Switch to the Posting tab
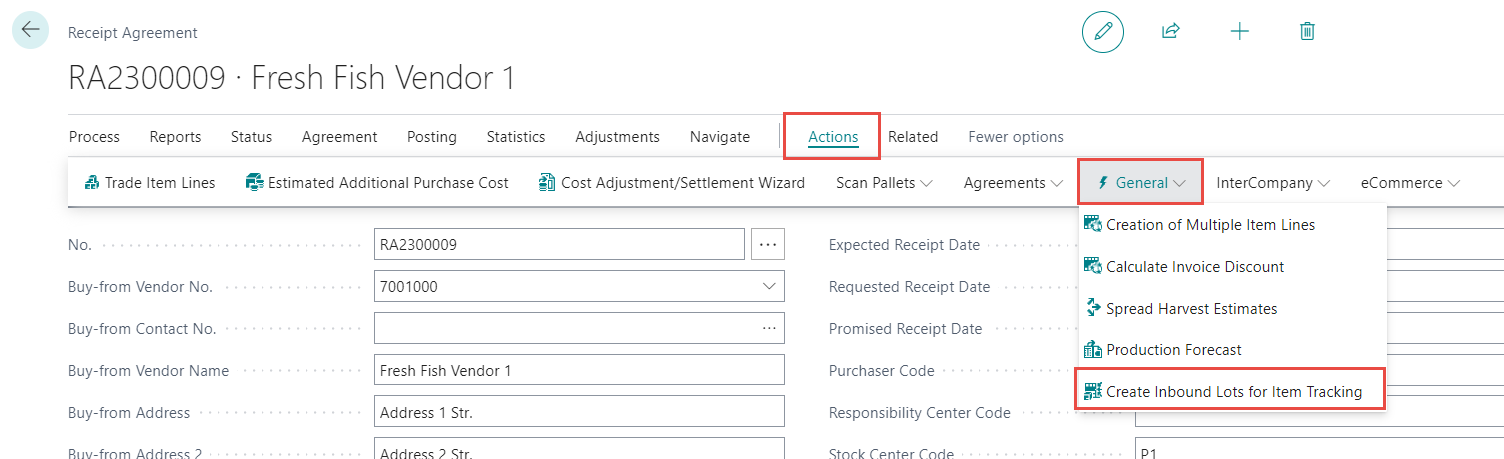 tap(432, 137)
